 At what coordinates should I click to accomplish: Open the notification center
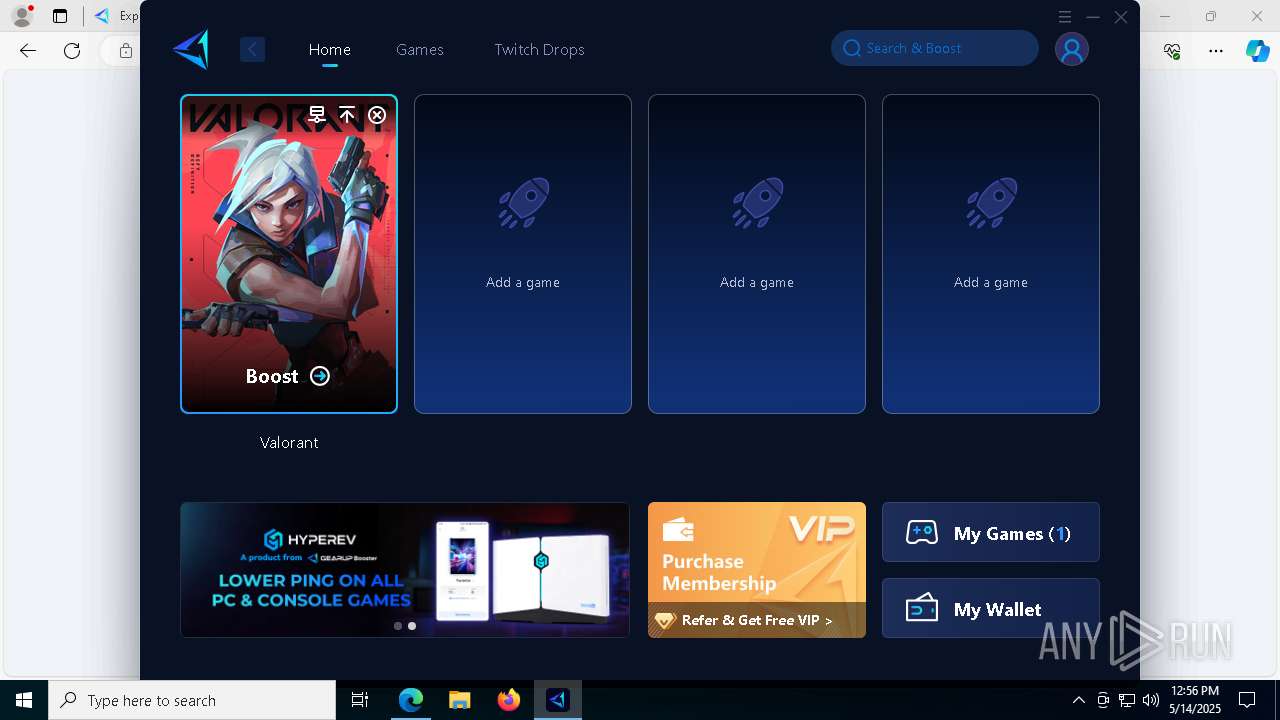(x=1247, y=700)
